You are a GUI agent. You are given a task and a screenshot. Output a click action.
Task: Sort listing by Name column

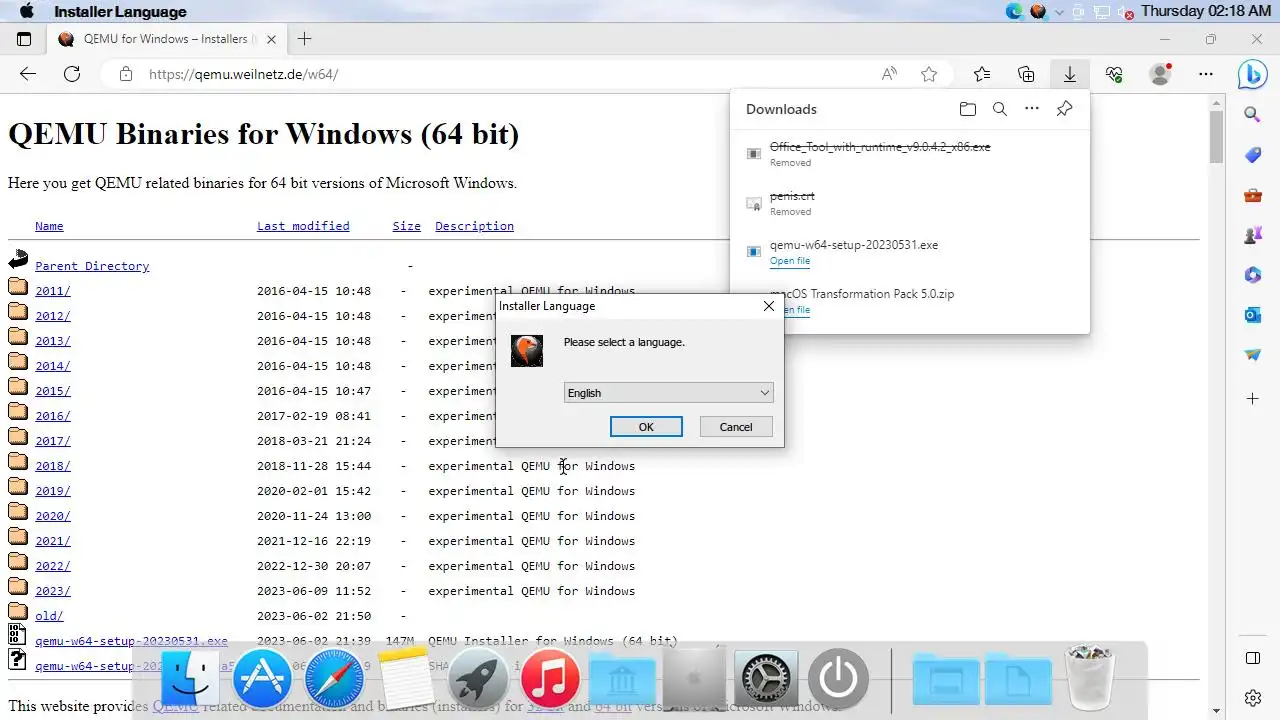tap(49, 226)
